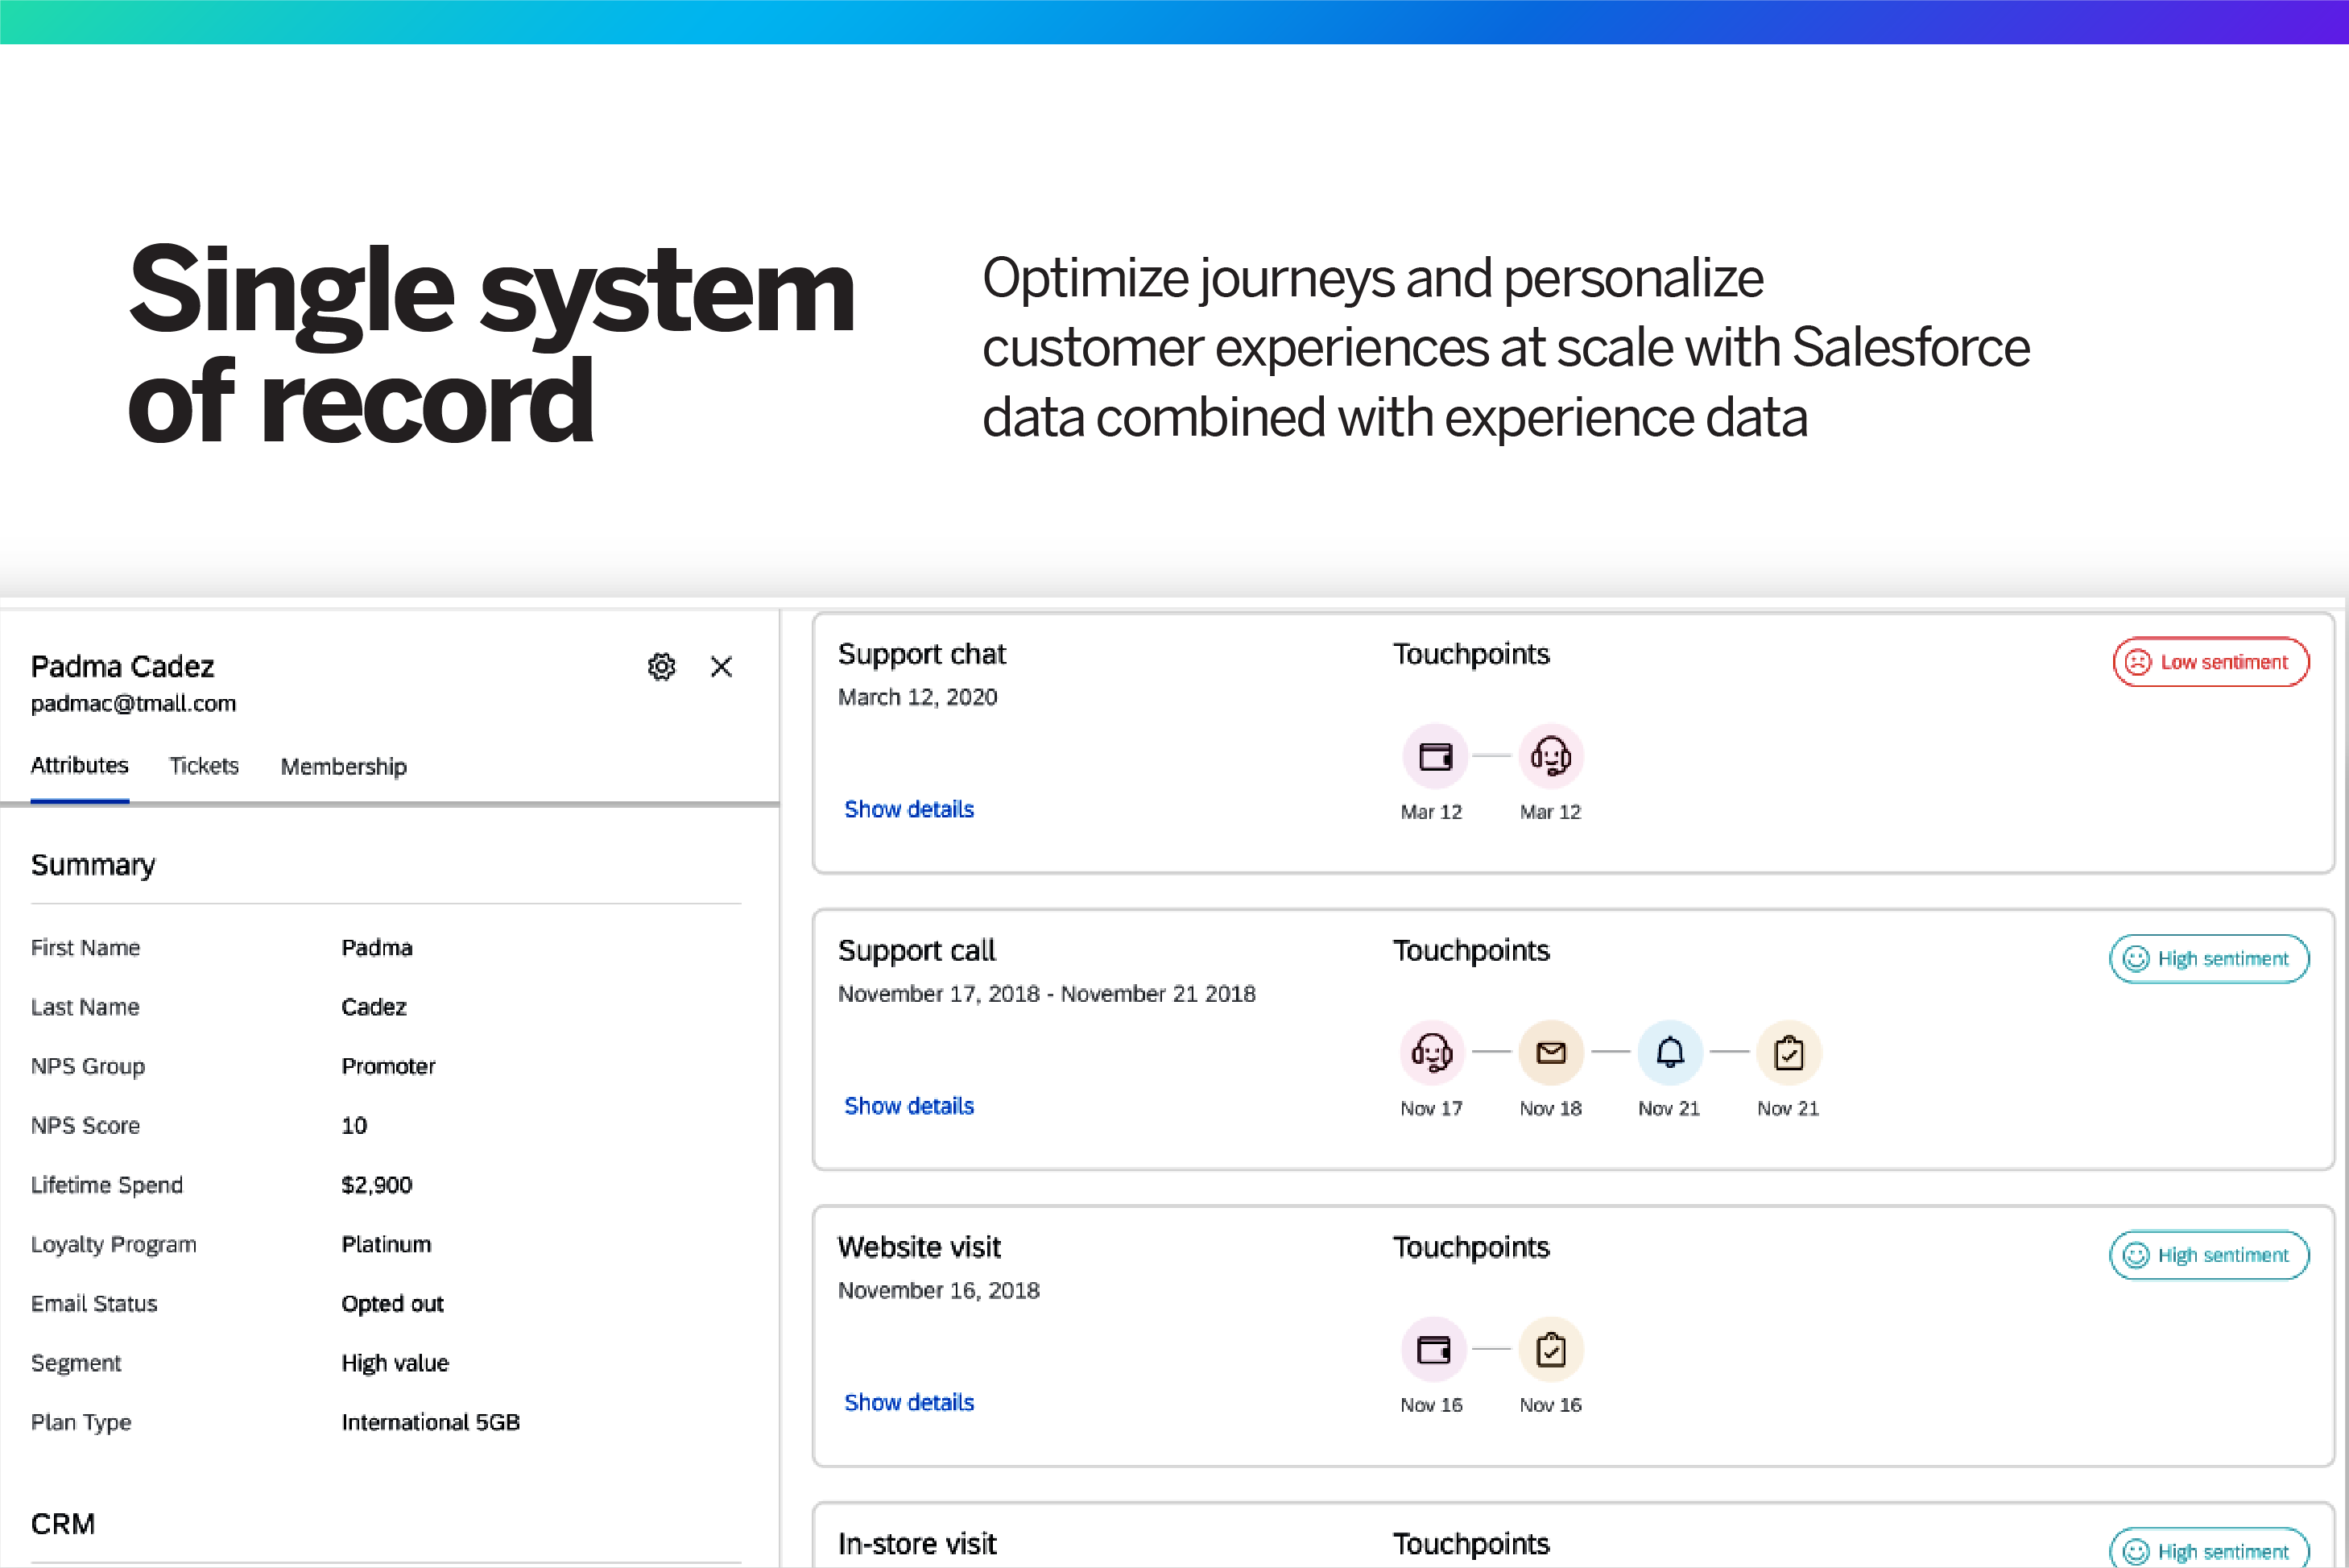Screen dimensions: 2349x1568
Task: Show details for Website visit
Action: click(908, 1402)
